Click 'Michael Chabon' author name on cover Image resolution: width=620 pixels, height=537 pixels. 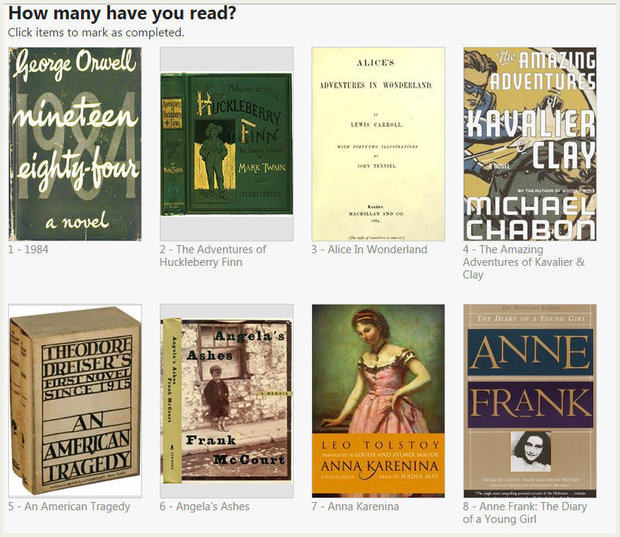[x=530, y=218]
